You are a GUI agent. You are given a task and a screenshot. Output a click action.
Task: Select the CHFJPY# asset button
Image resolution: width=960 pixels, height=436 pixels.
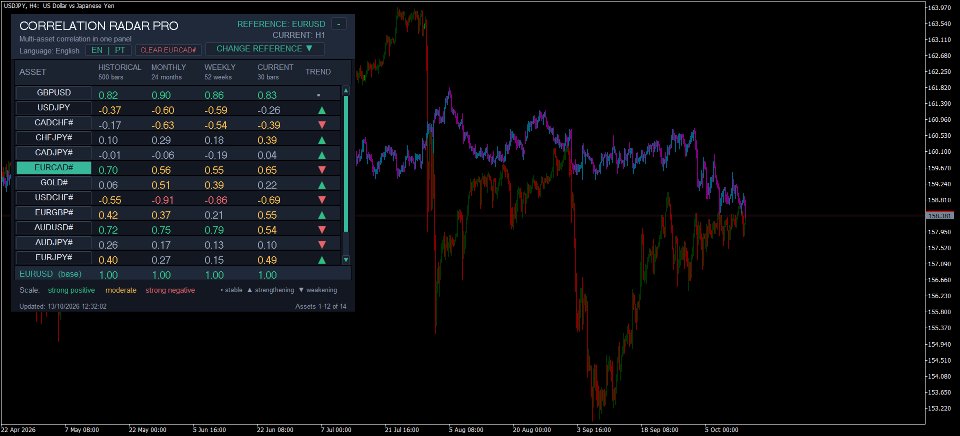click(x=54, y=138)
